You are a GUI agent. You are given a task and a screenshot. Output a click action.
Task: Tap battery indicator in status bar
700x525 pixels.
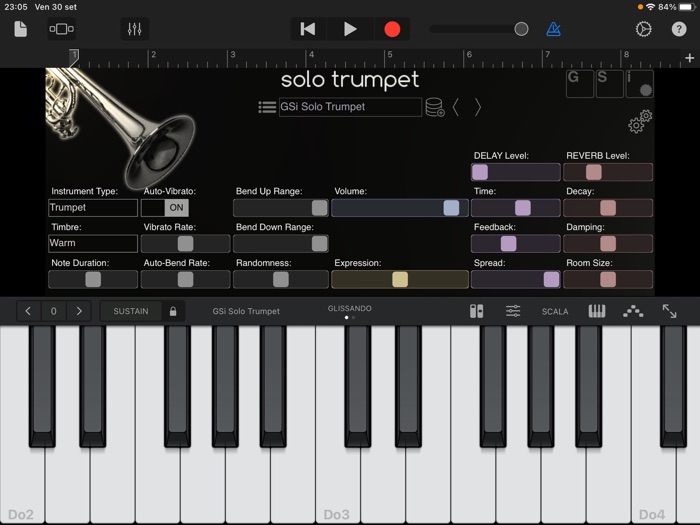click(687, 7)
